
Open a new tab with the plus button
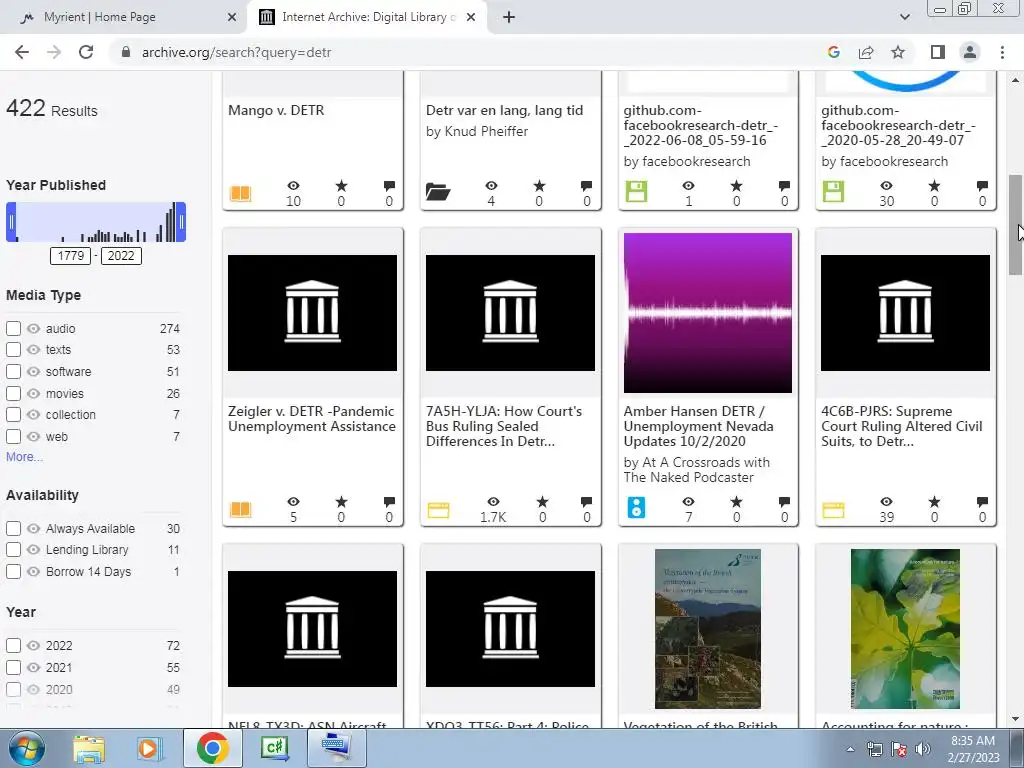(509, 17)
